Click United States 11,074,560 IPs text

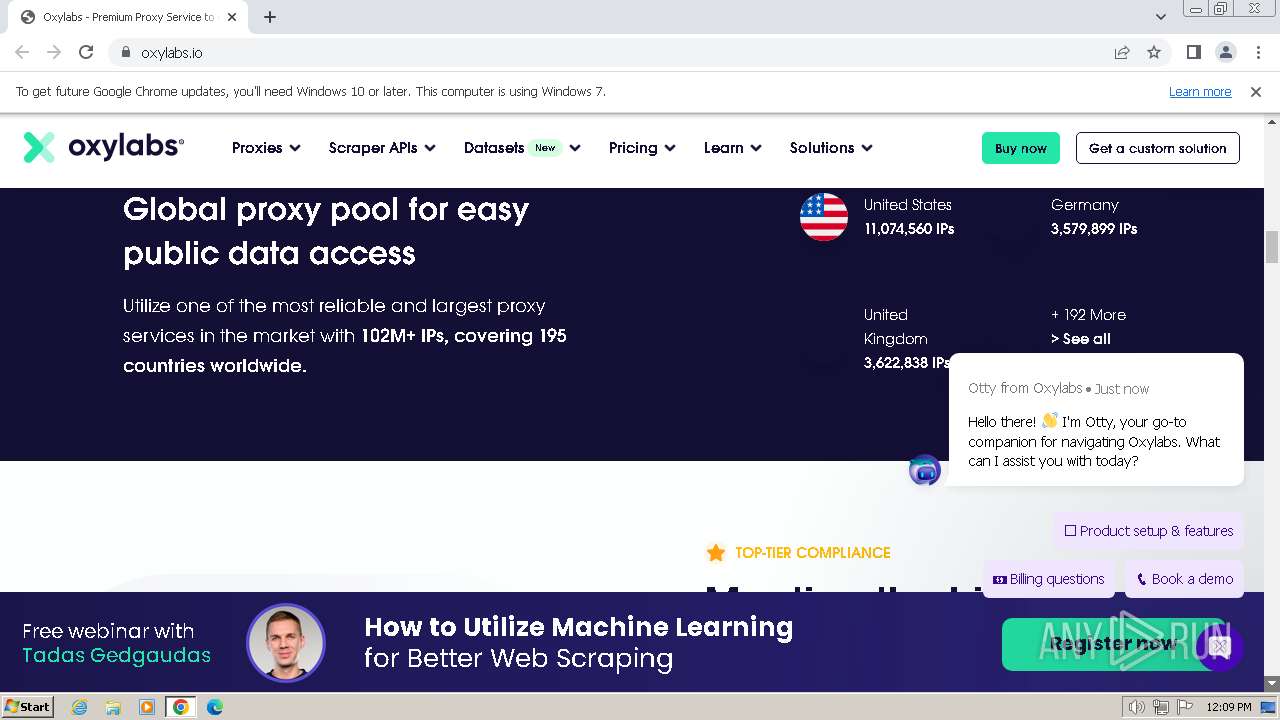click(909, 217)
